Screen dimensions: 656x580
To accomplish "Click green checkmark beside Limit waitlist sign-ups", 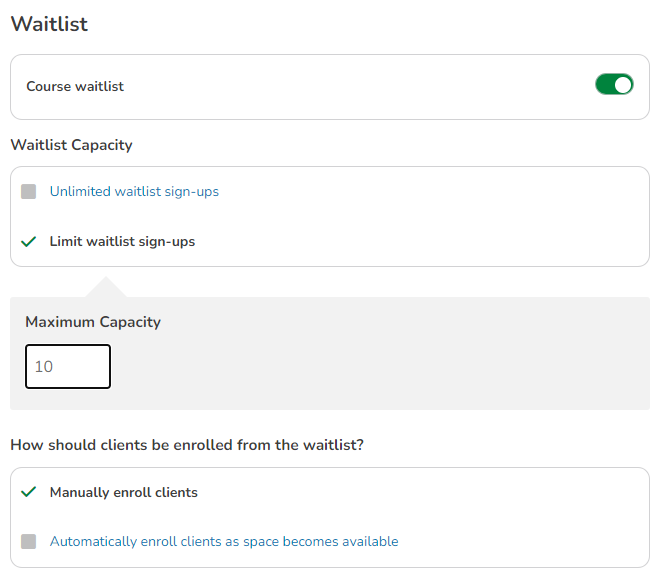I will pos(29,241).
